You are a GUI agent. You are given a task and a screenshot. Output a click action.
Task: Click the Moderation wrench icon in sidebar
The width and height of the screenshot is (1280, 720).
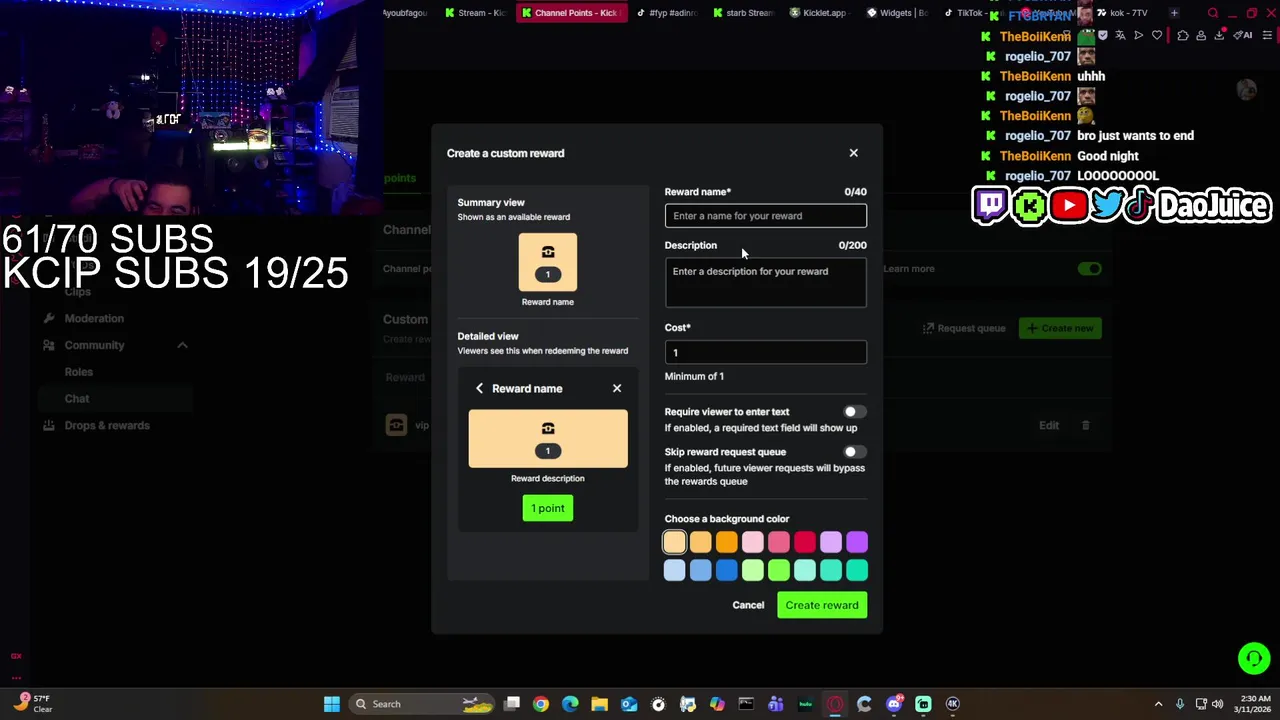click(x=48, y=318)
